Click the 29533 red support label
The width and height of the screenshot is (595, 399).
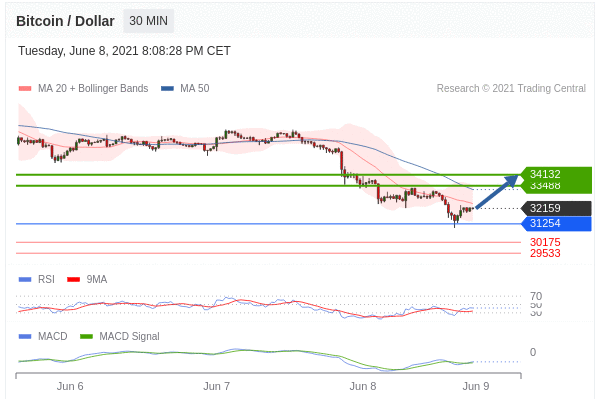click(545, 253)
